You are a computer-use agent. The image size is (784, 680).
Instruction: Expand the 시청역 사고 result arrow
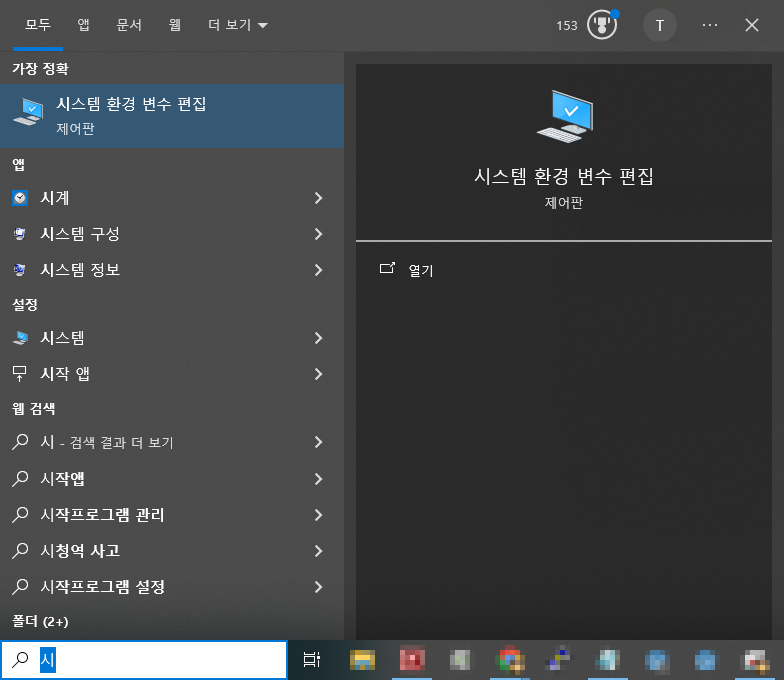point(318,551)
